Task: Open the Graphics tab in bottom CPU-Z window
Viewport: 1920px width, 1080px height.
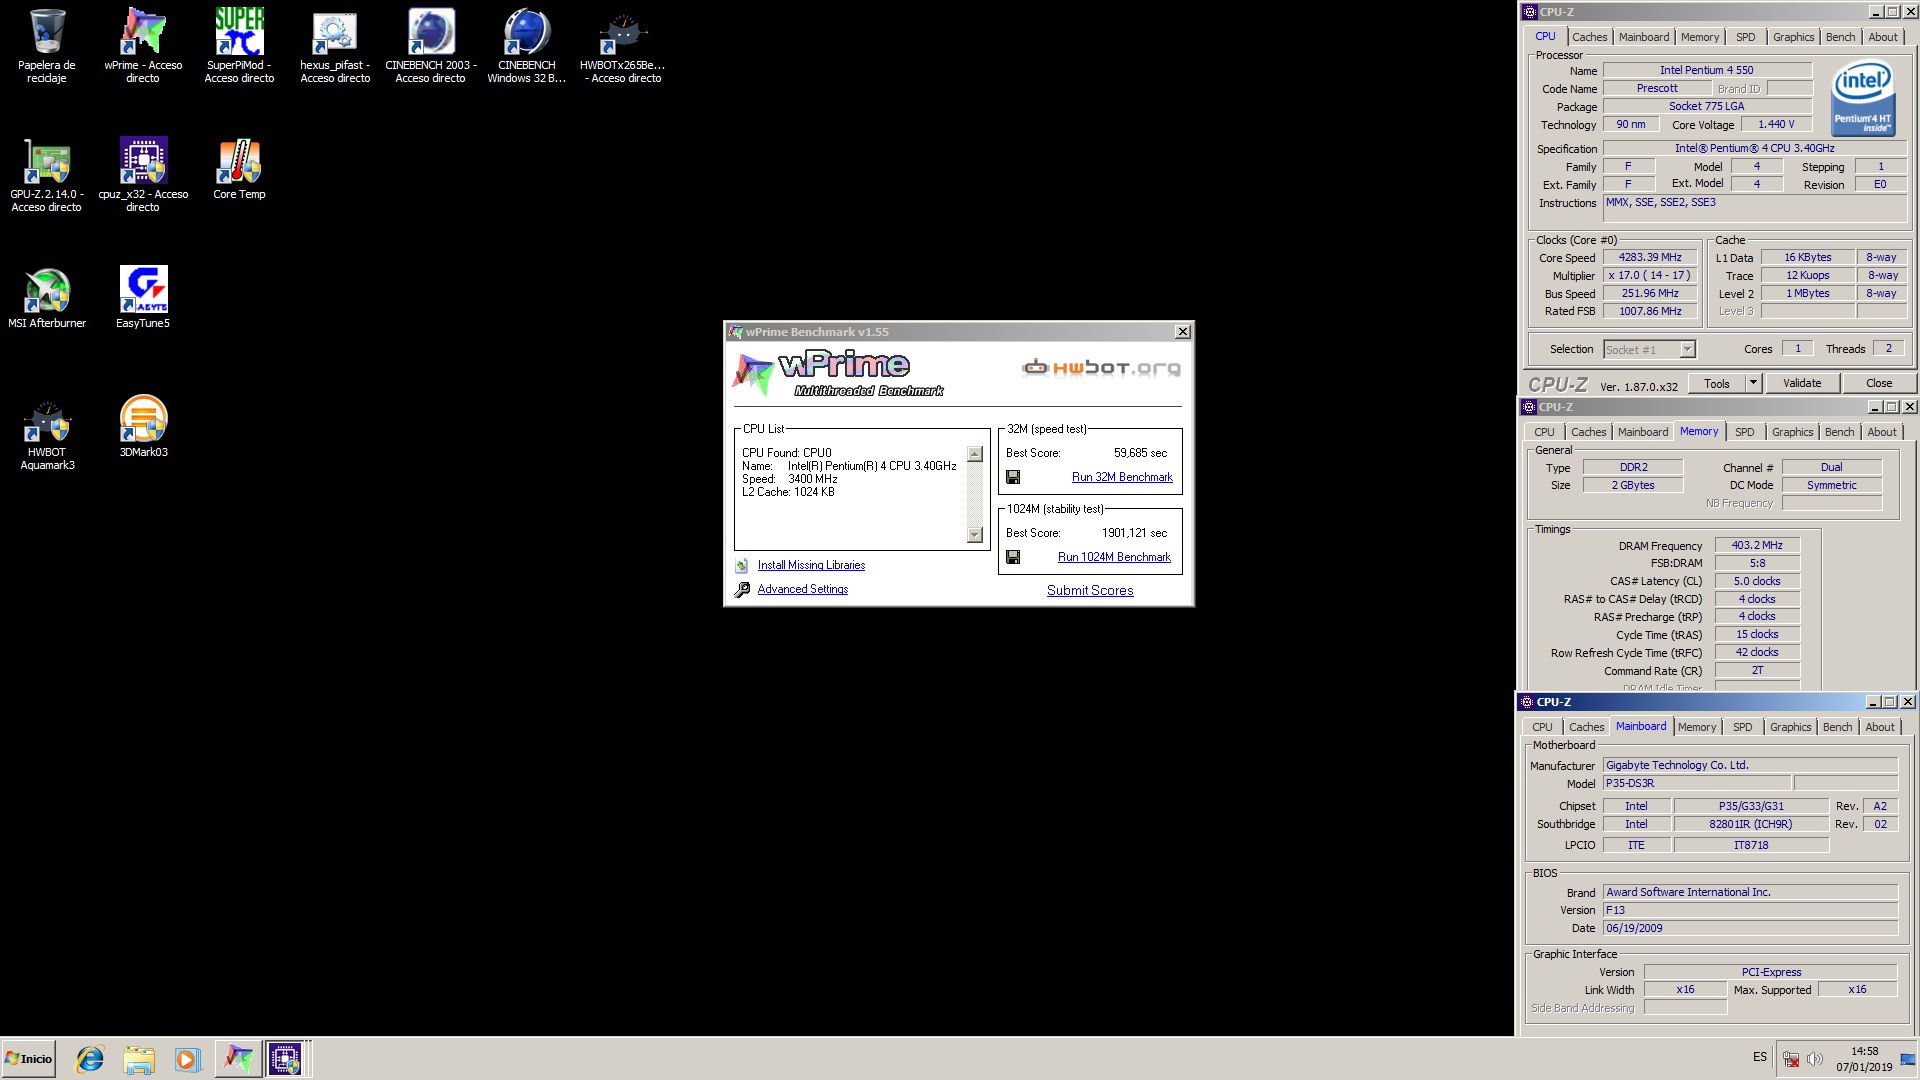Action: [x=1790, y=727]
